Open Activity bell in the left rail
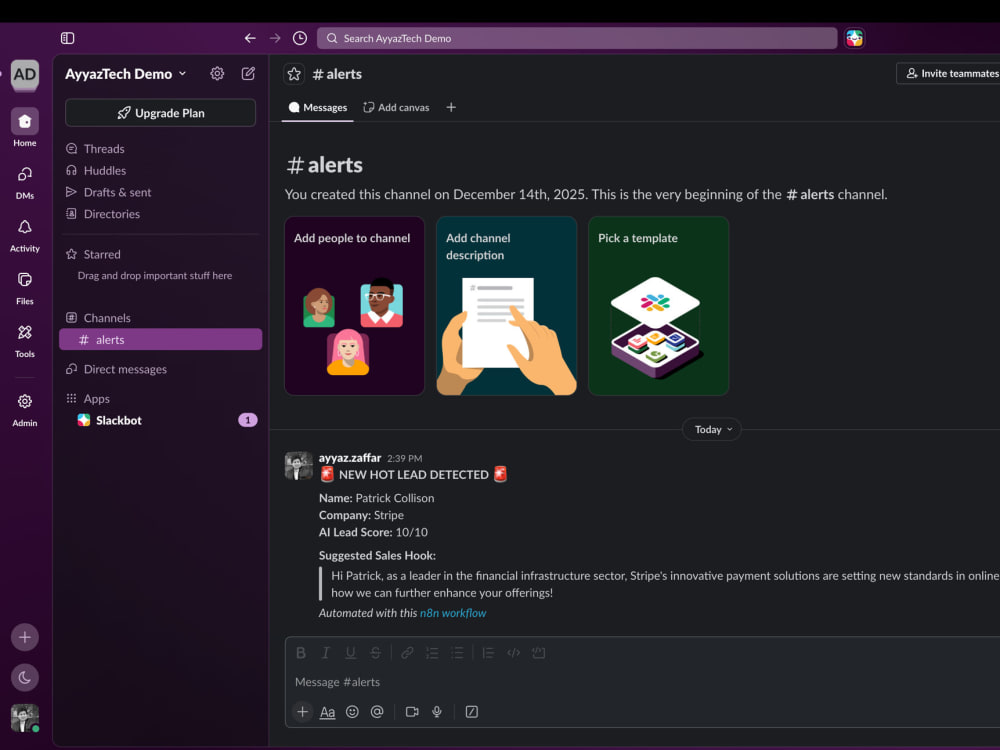This screenshot has width=1000, height=750. coord(25,235)
